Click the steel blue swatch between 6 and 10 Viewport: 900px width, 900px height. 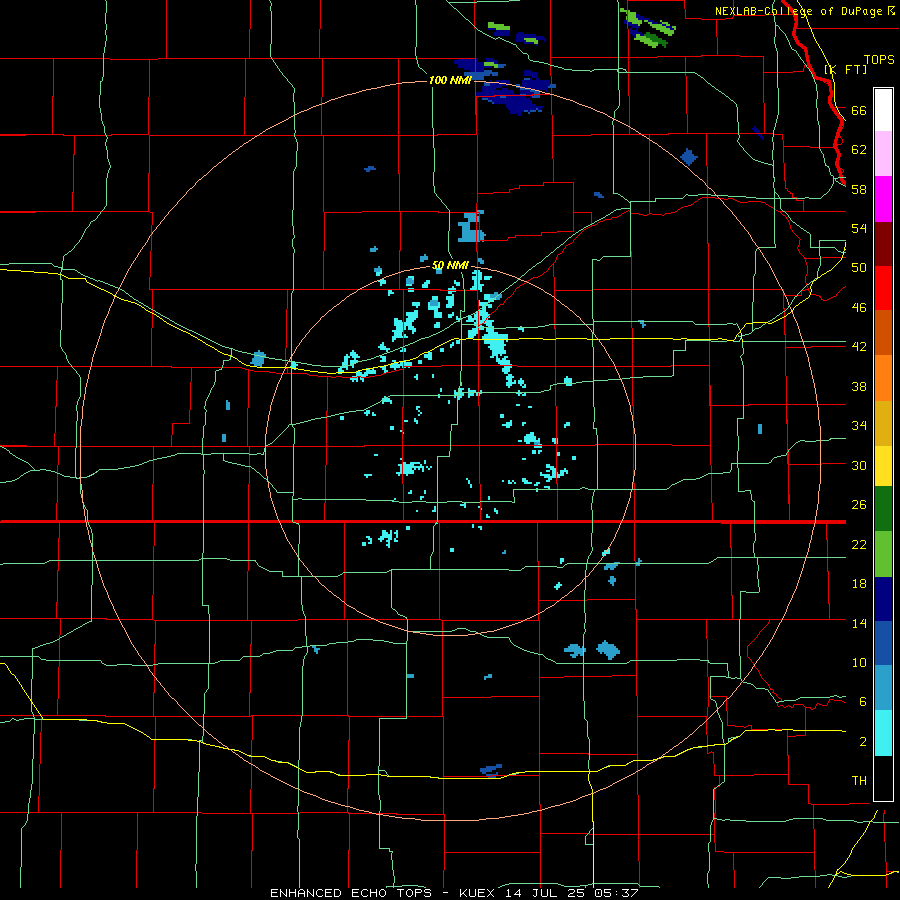(883, 687)
